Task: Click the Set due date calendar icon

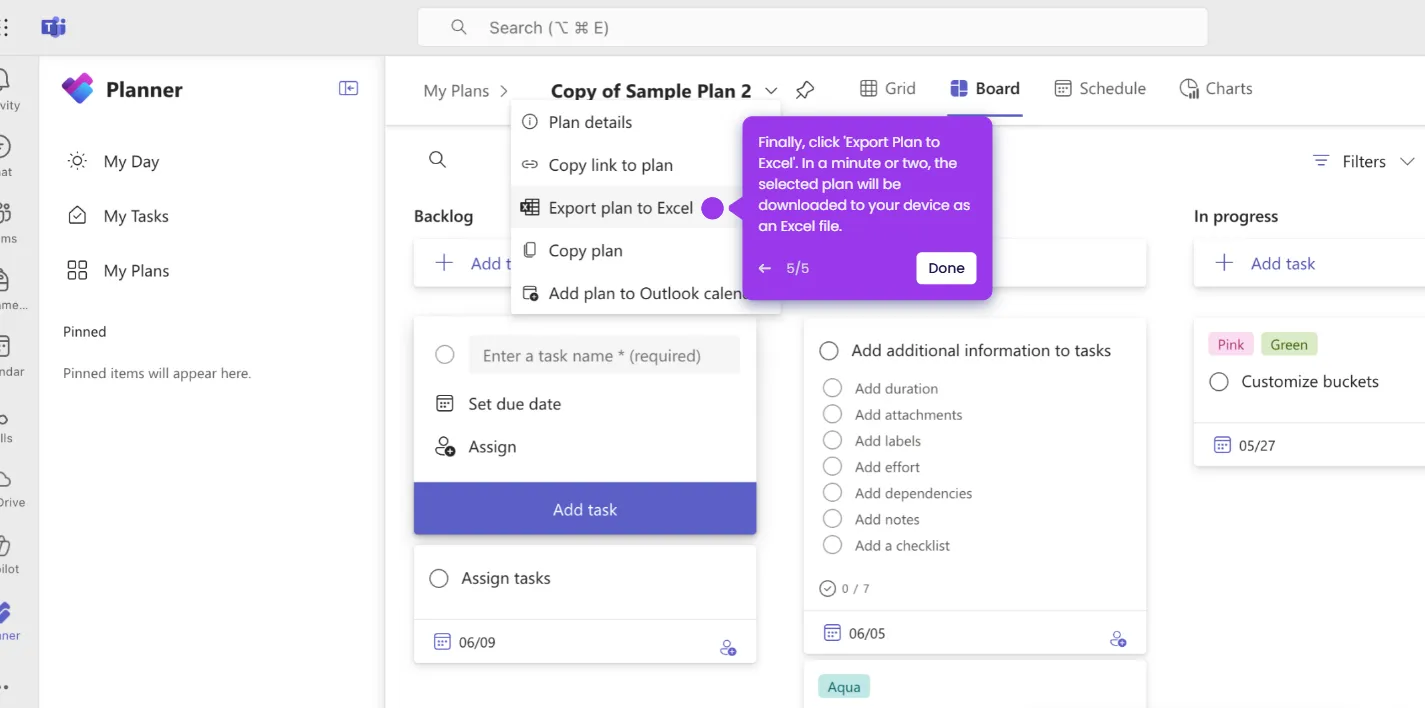Action: pos(445,404)
